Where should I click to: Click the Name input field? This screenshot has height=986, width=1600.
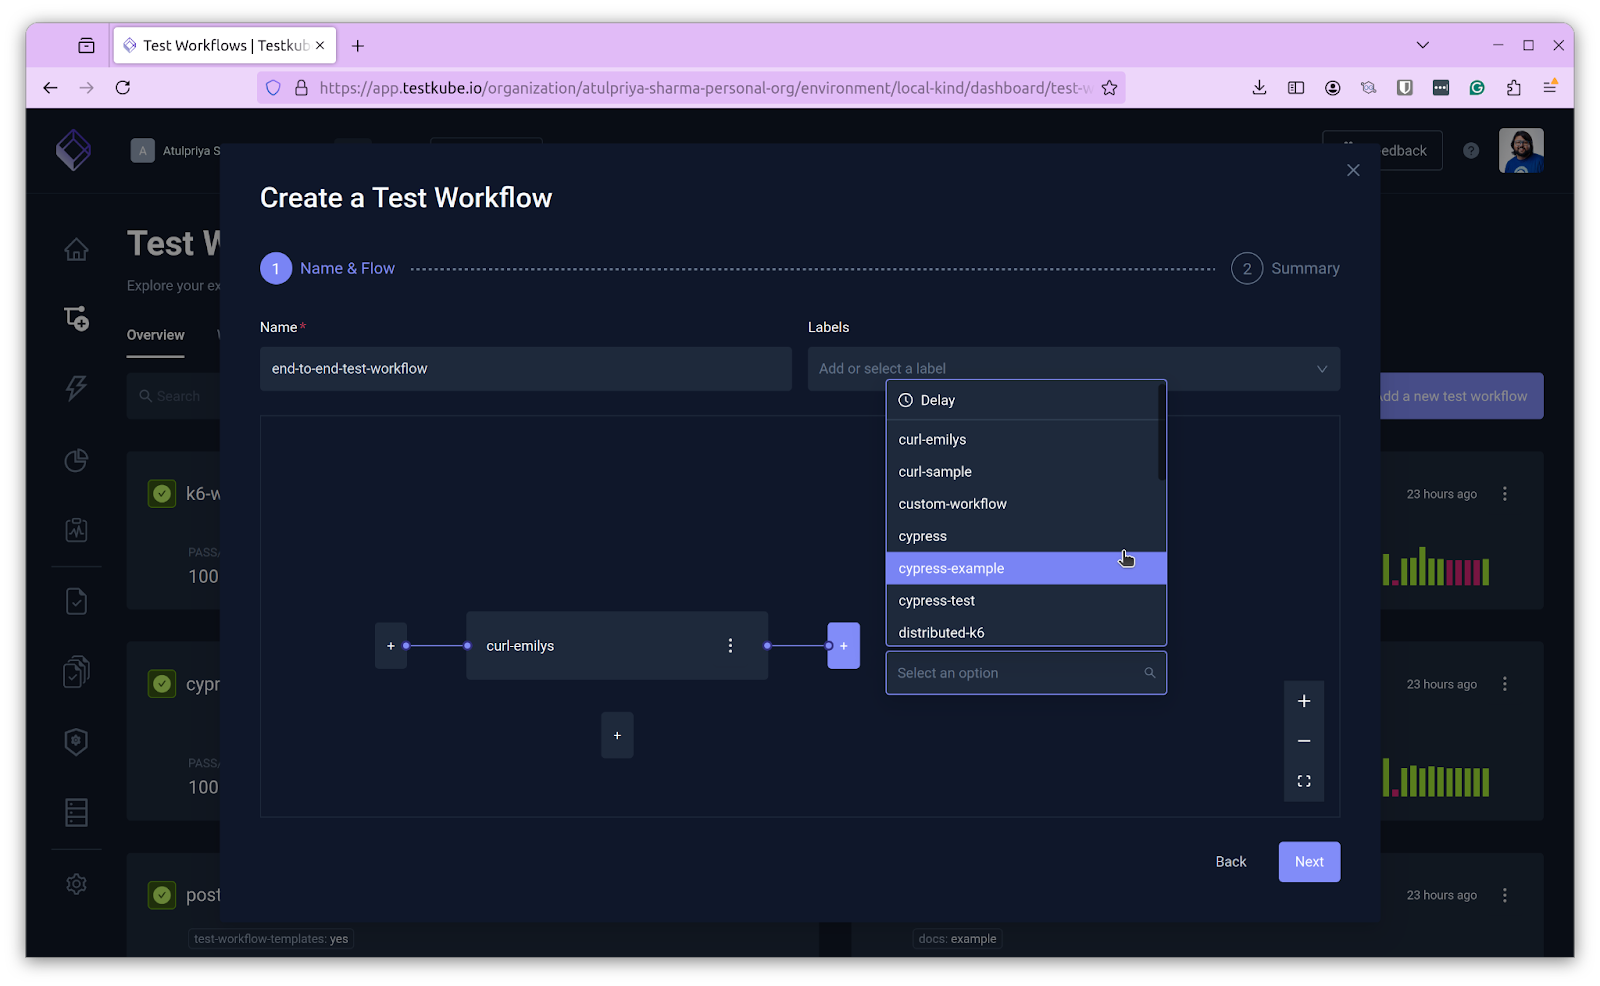[526, 369]
